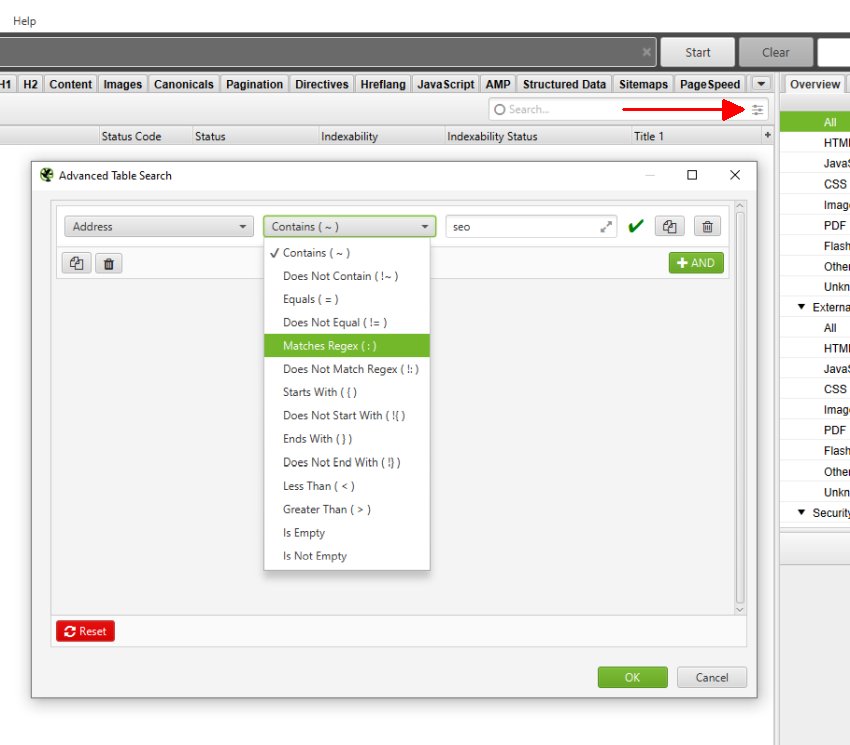This screenshot has width=850, height=745.
Task: Open the Address field dropdown
Action: point(157,226)
